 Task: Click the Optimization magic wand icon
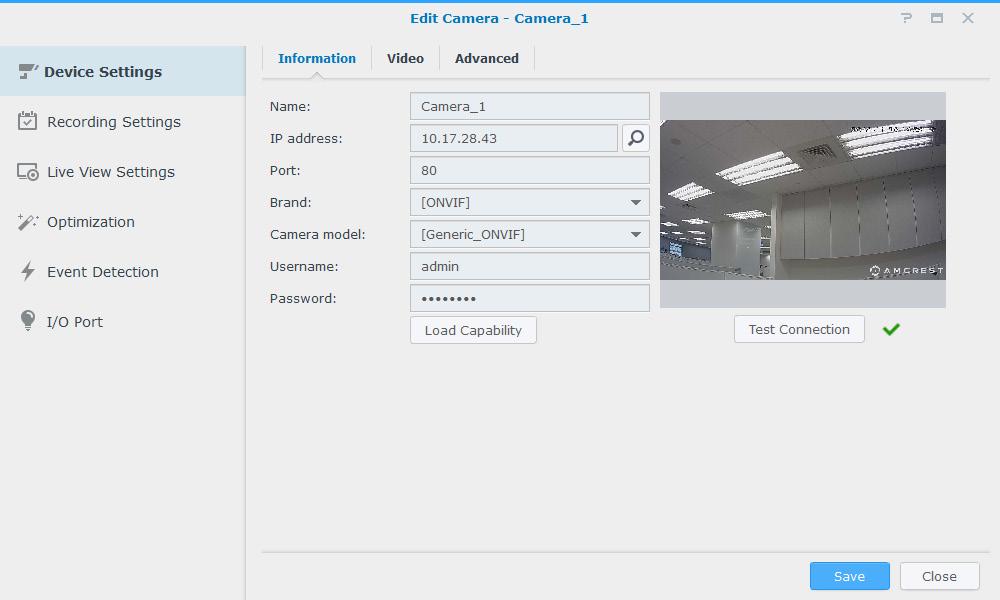(27, 221)
